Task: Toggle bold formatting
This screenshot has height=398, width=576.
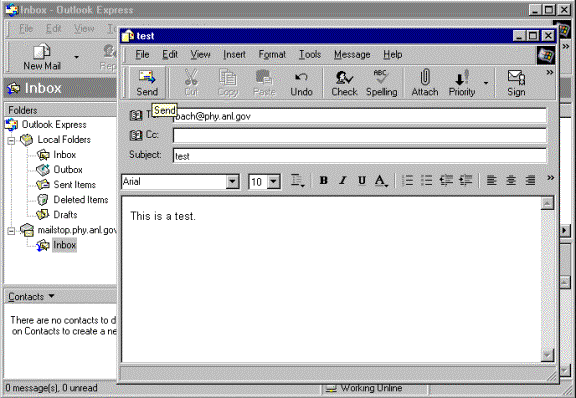Action: pyautogui.click(x=323, y=180)
